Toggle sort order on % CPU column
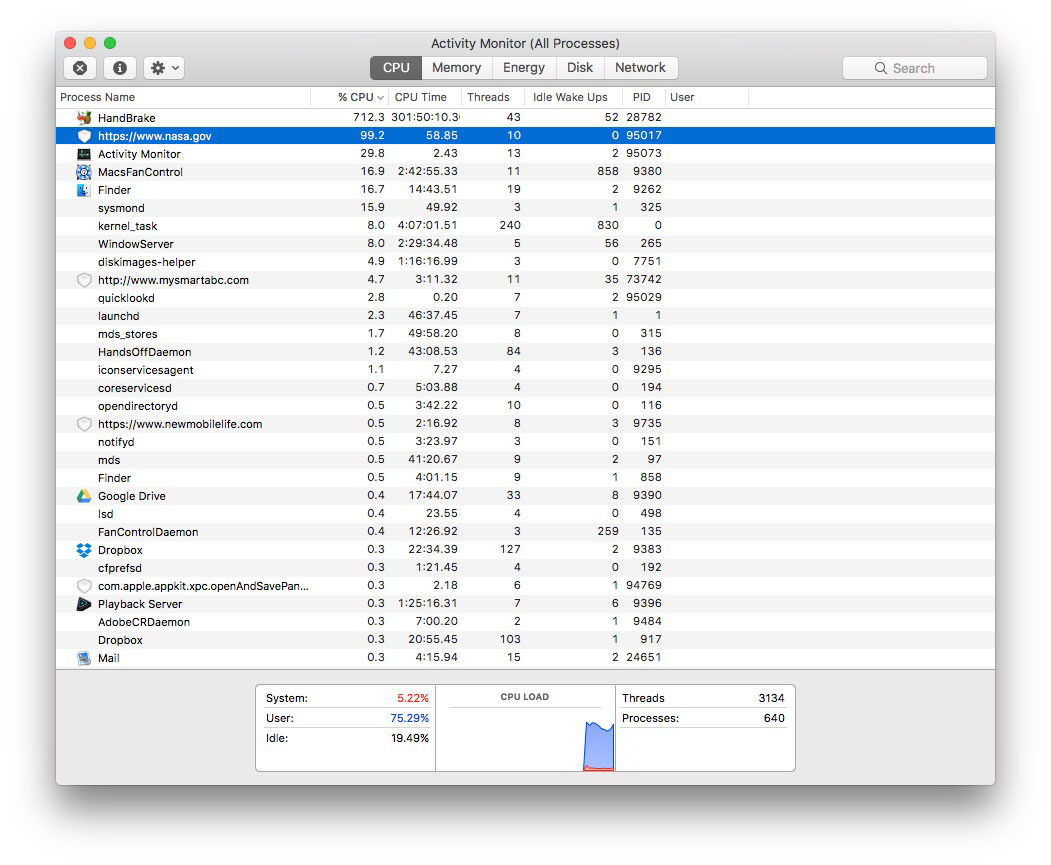 pos(351,97)
